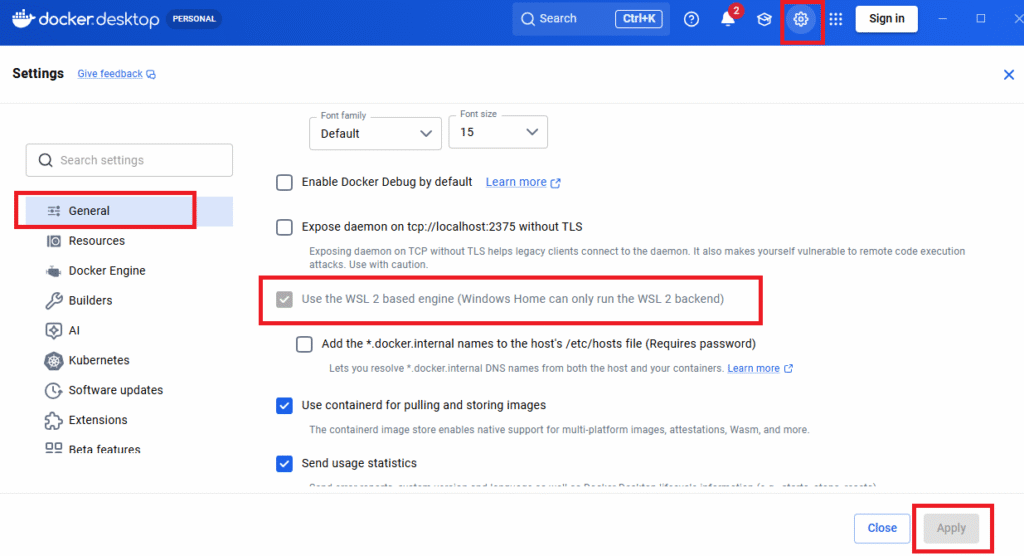Open Docker Engine settings section
This screenshot has height=556, width=1024.
click(129, 270)
